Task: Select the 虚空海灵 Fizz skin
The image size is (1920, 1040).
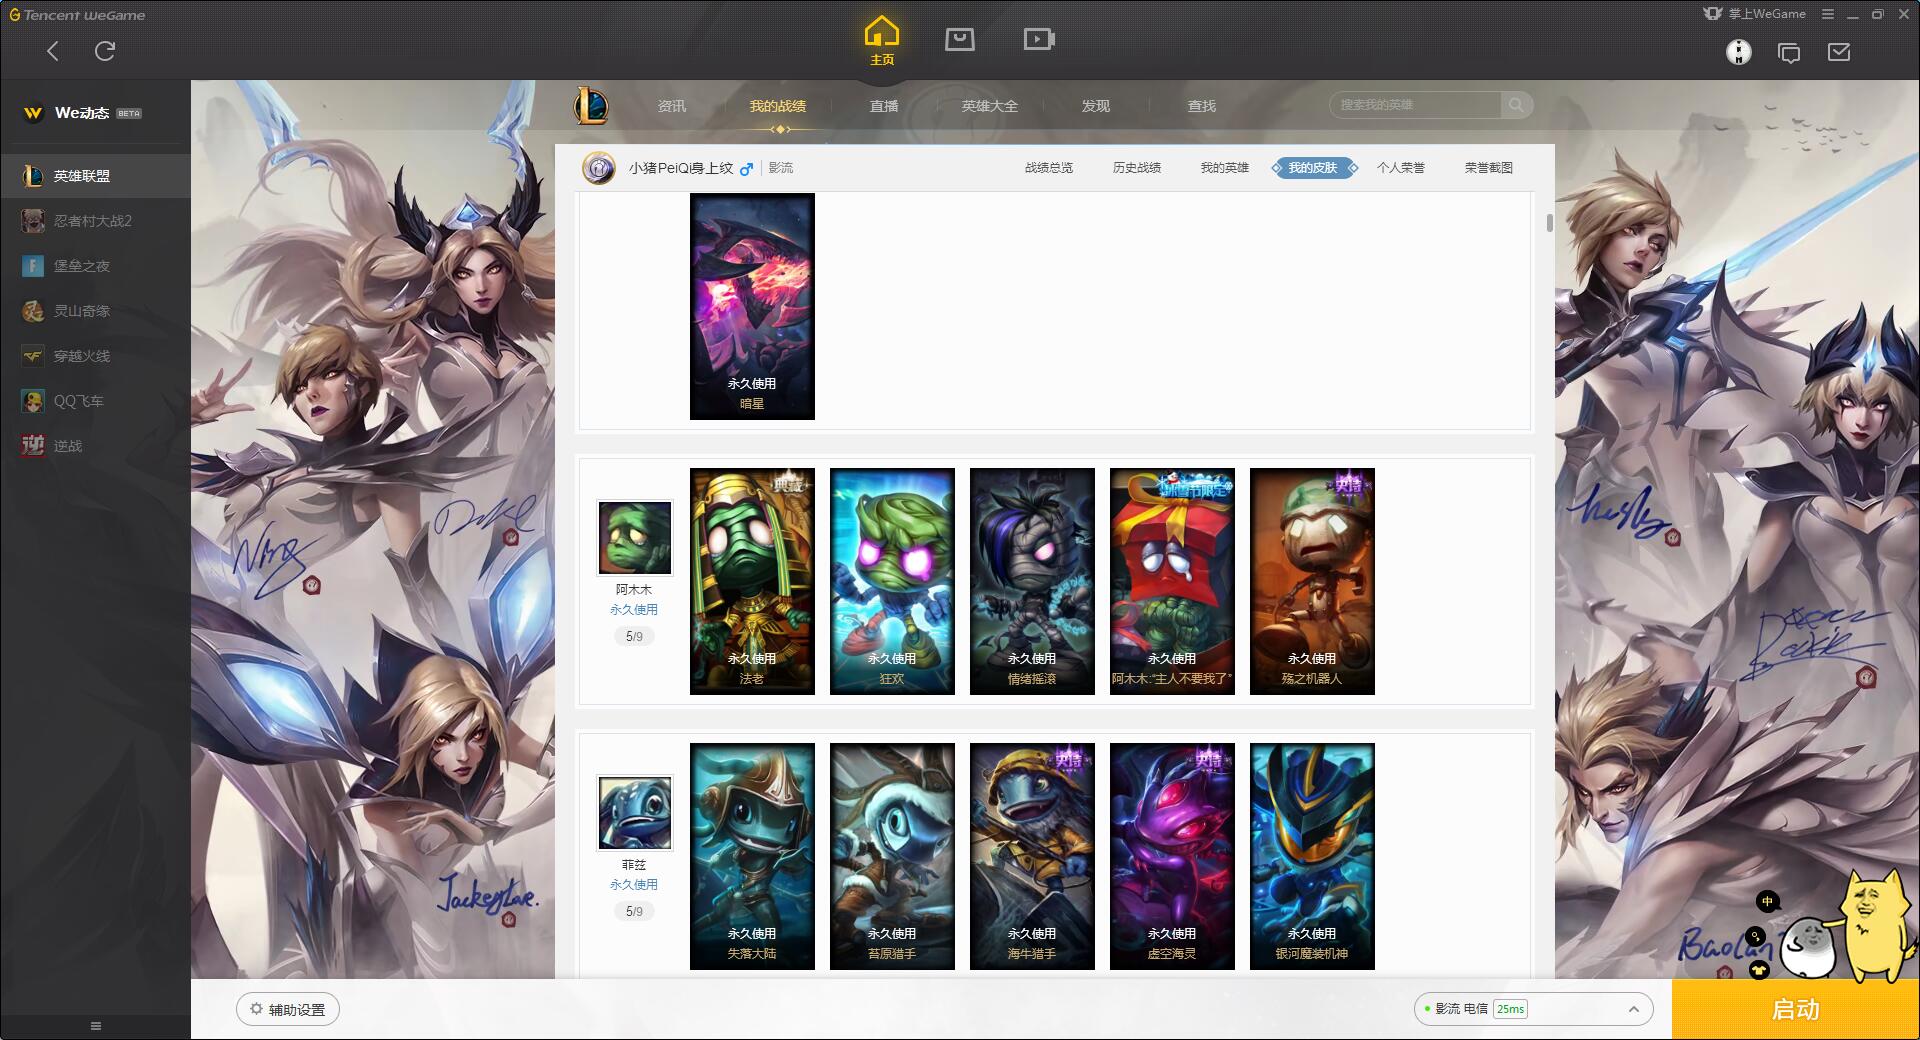Action: tap(1172, 856)
